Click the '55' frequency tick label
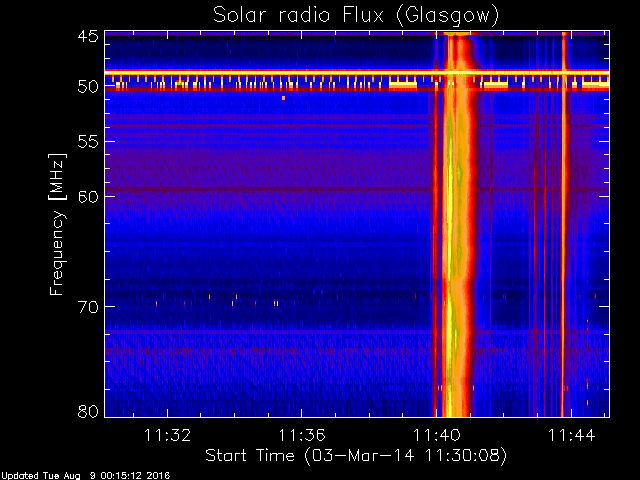 click(x=88, y=142)
